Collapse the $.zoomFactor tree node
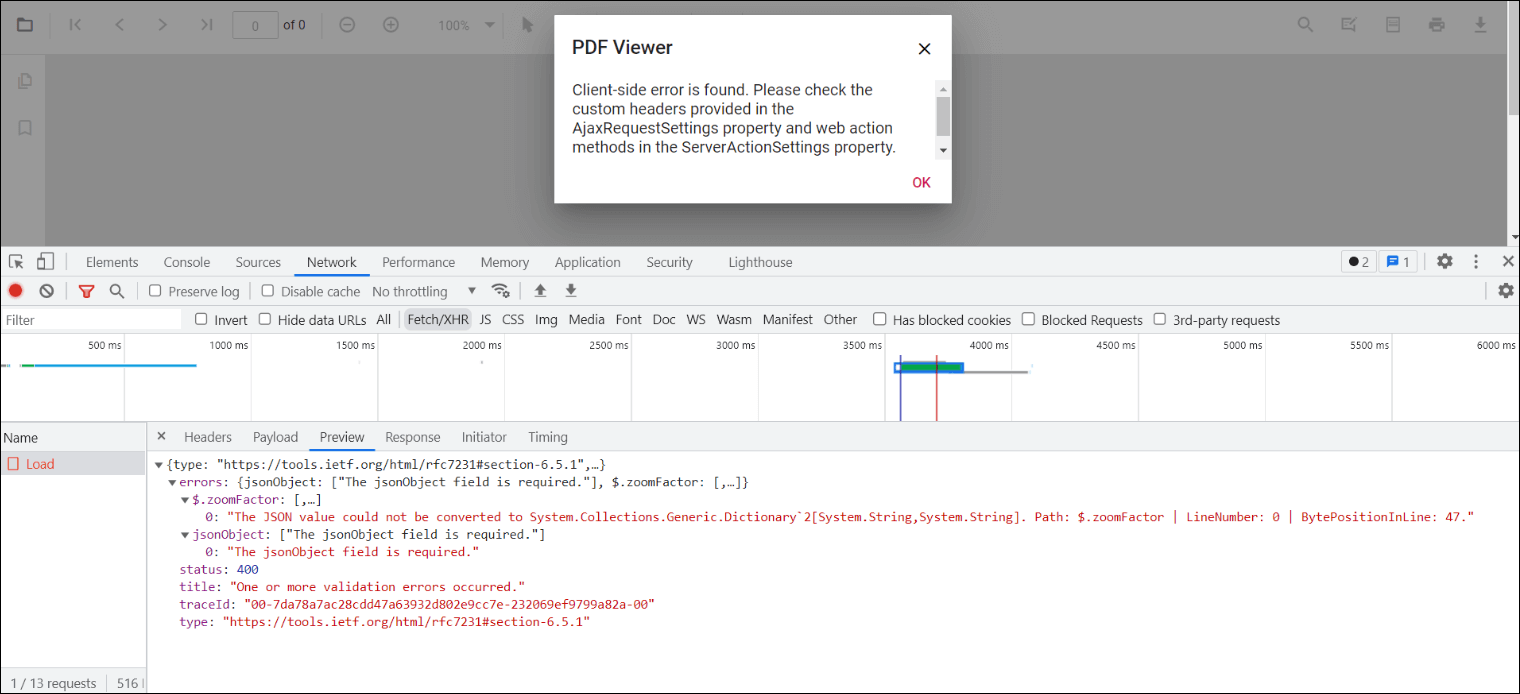 pyautogui.click(x=185, y=500)
